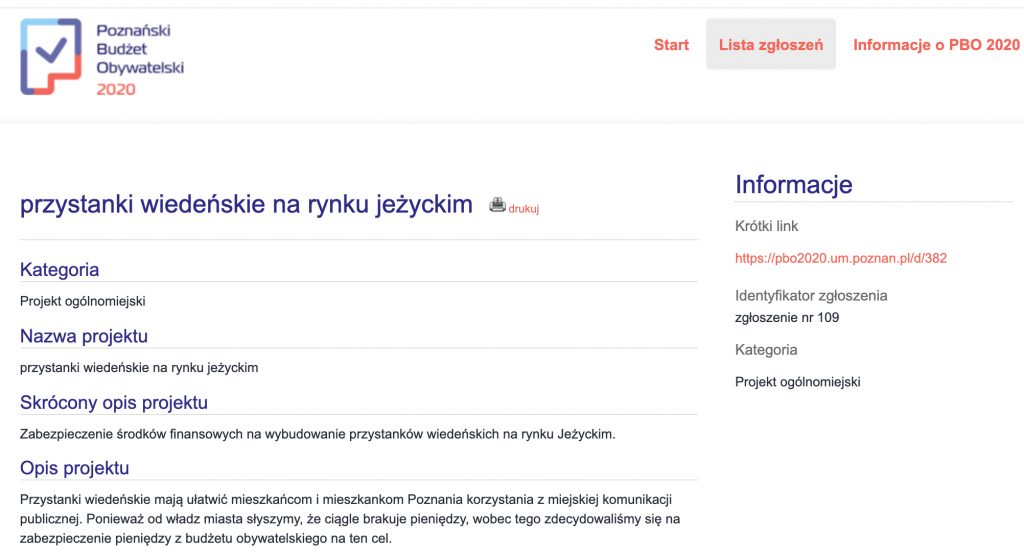This screenshot has width=1024, height=553.
Task: Click the 'Skrócony opis projektu' heading
Action: (x=114, y=403)
